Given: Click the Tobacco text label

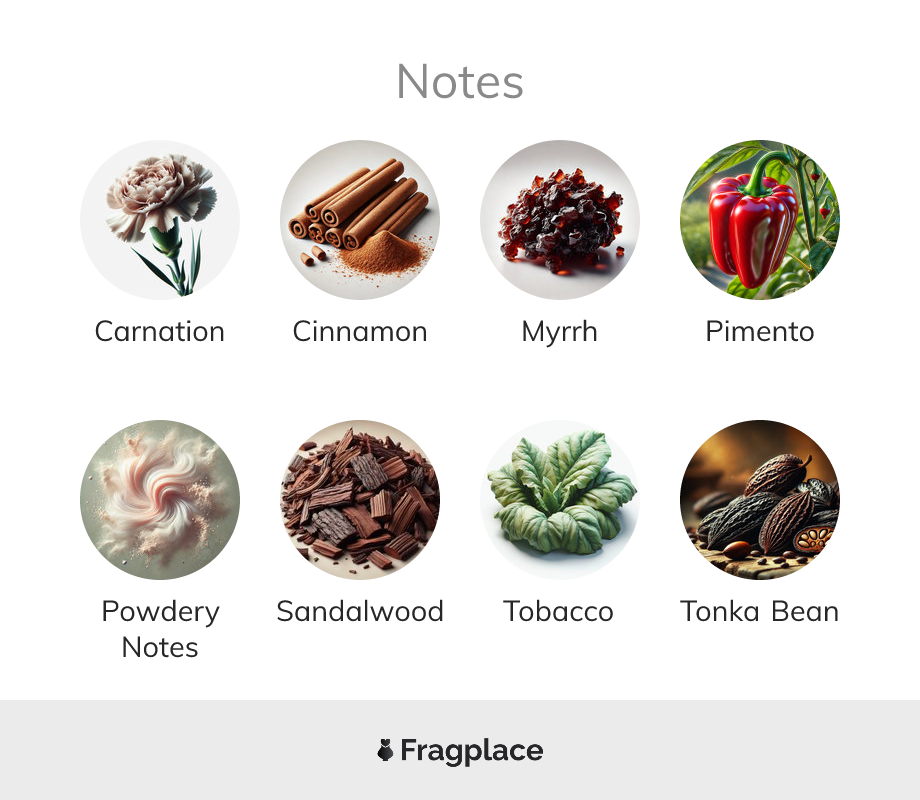Looking at the screenshot, I should click(x=559, y=611).
